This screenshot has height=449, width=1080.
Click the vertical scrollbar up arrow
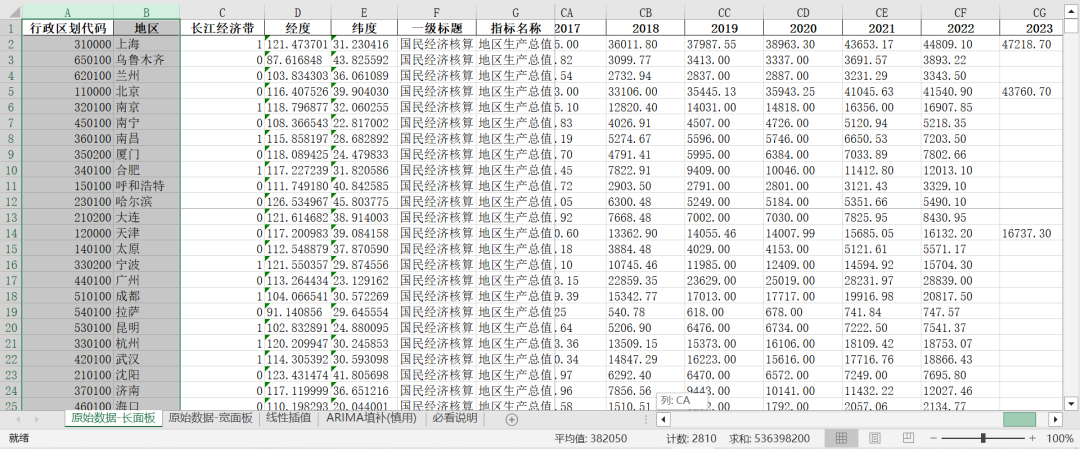coord(1071,10)
